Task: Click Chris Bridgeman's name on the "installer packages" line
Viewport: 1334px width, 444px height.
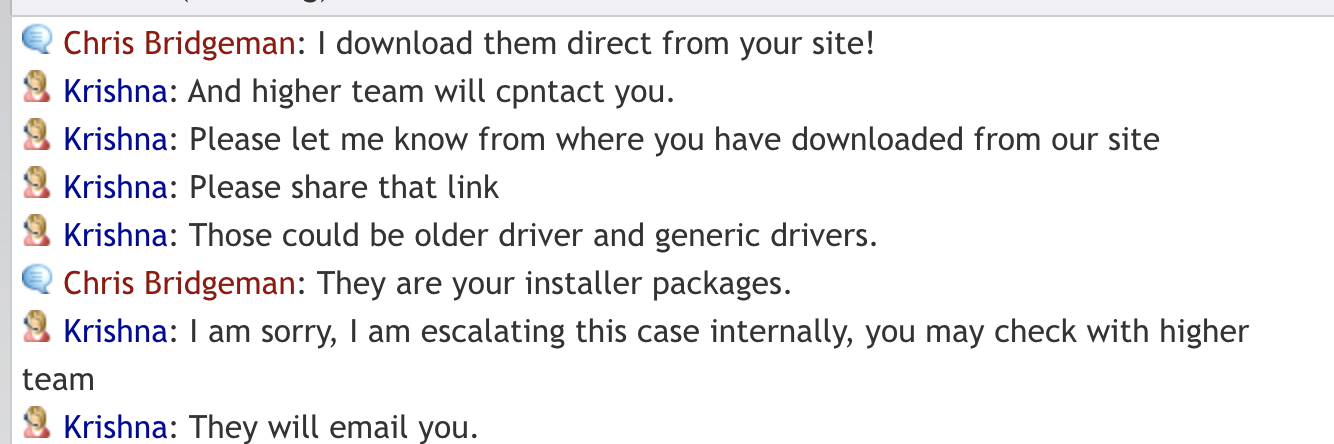Action: (x=180, y=283)
